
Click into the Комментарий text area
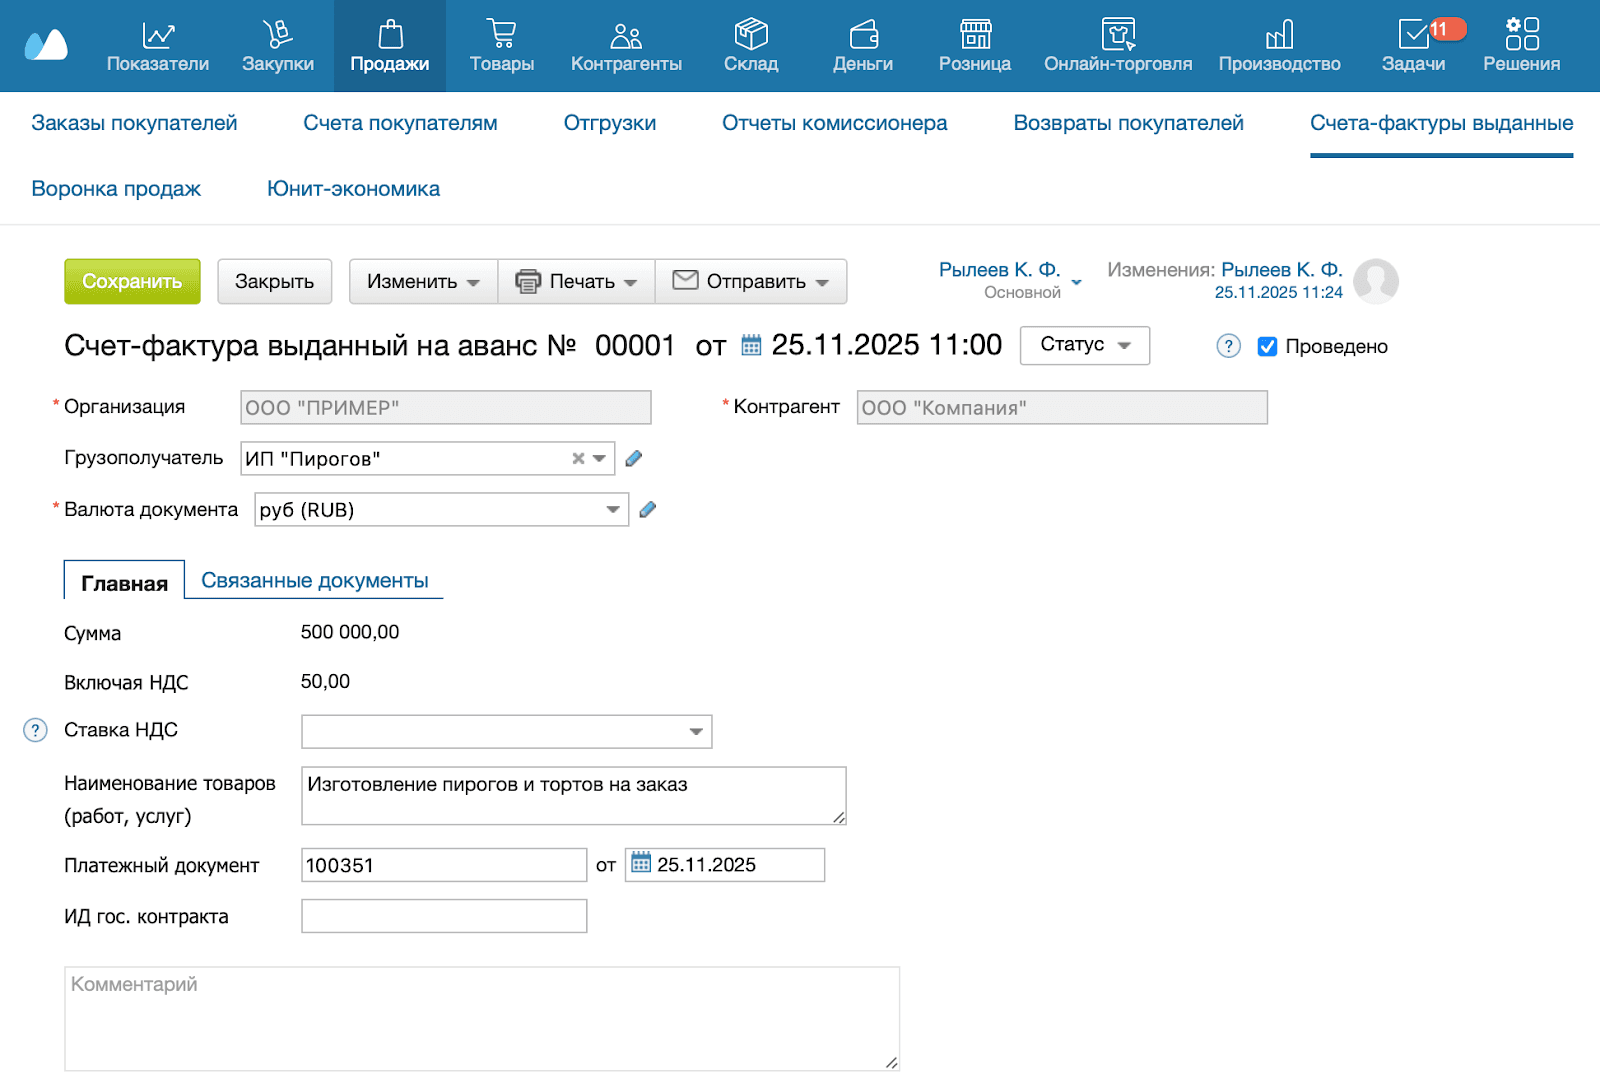coord(482,1019)
